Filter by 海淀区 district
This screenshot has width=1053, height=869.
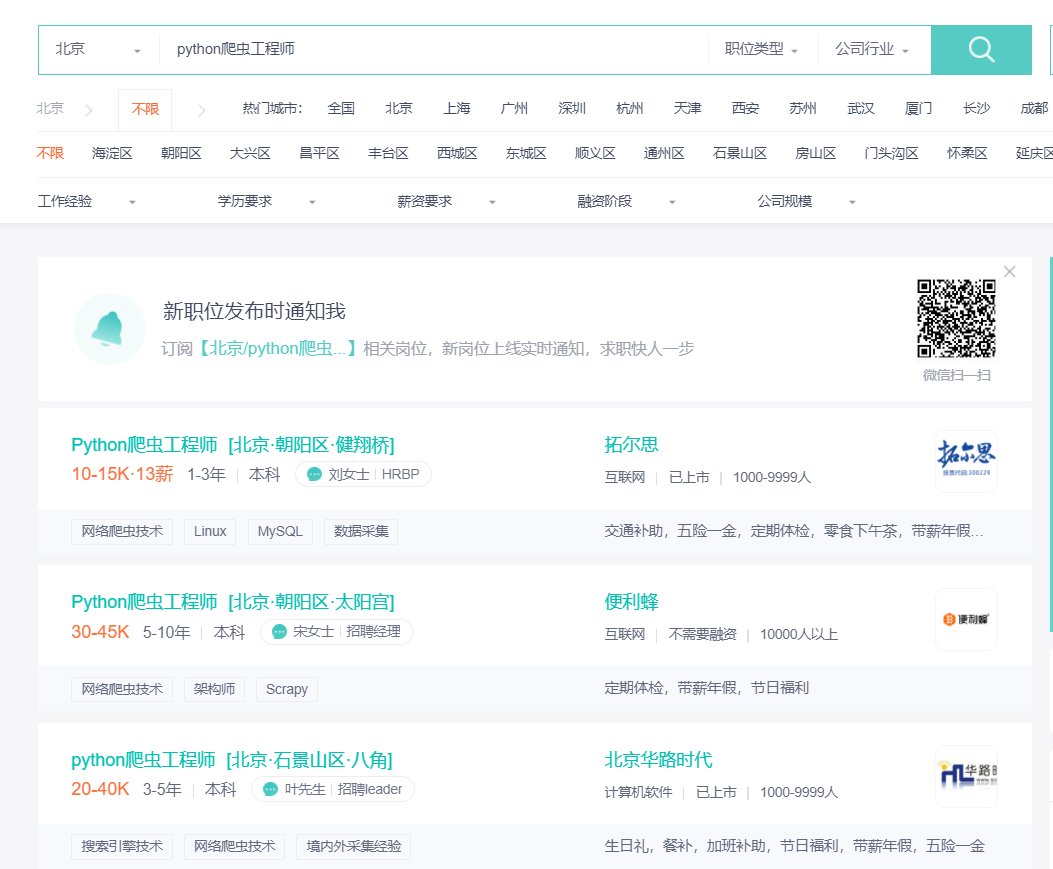pos(112,154)
